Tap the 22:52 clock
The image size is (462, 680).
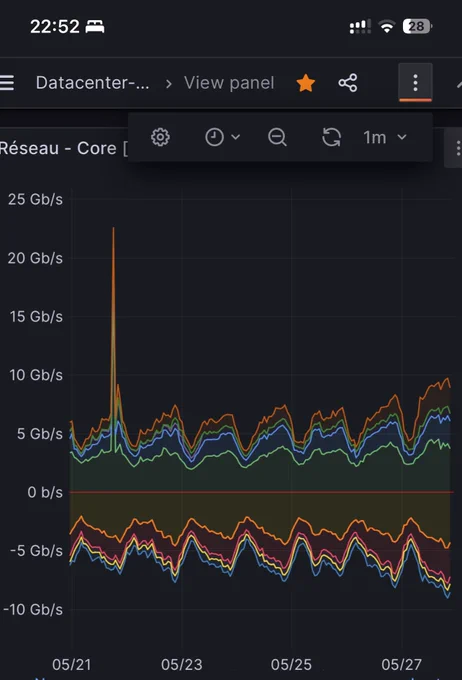[x=55, y=27]
